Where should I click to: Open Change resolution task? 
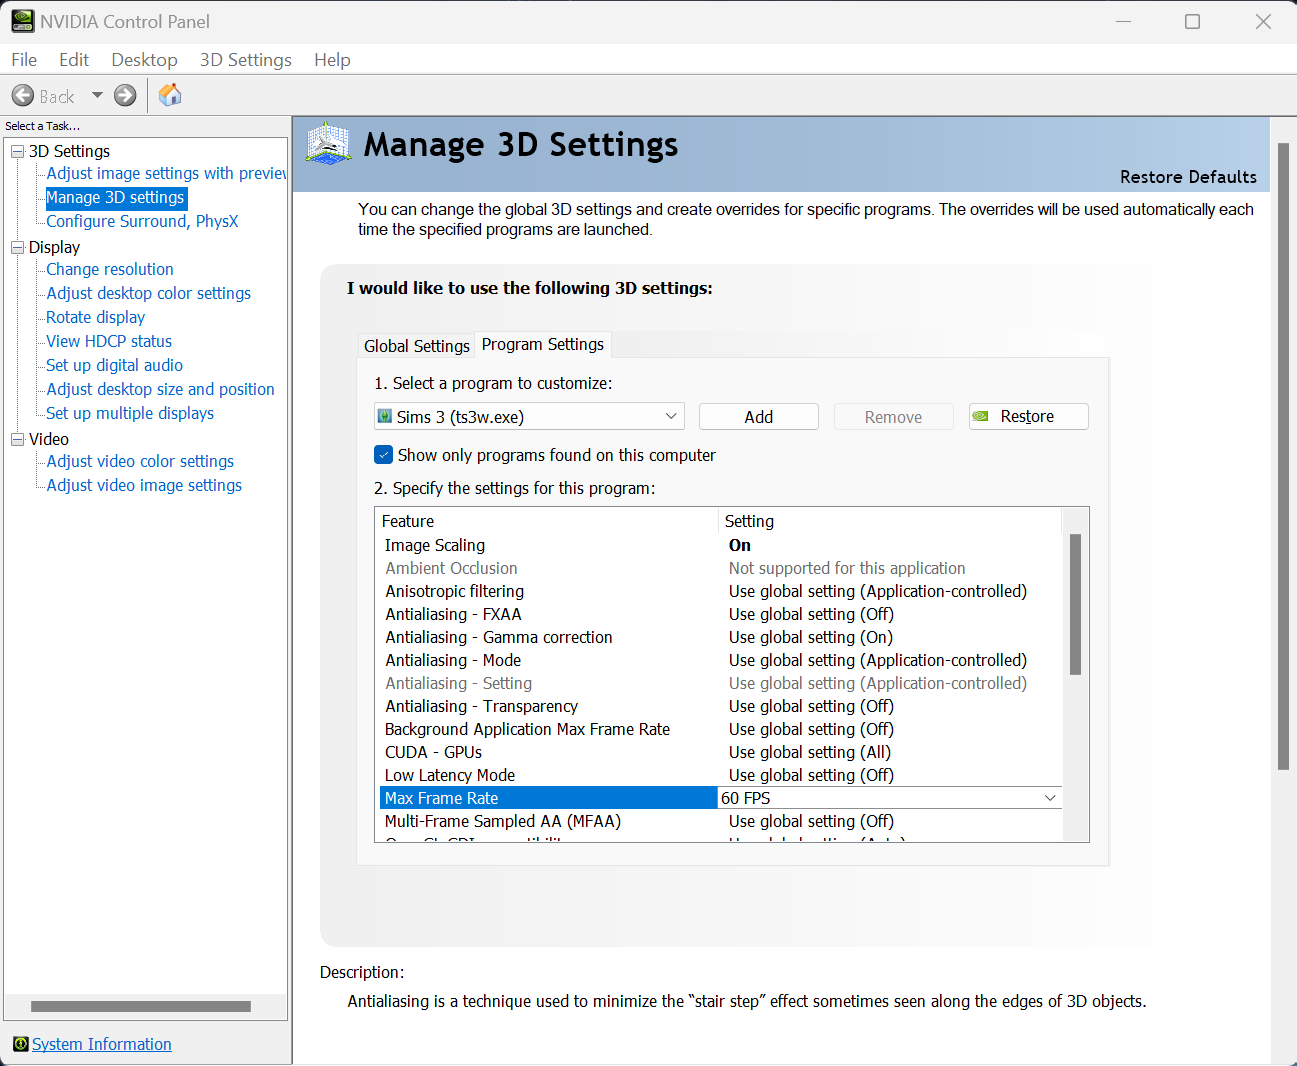pyautogui.click(x=110, y=269)
